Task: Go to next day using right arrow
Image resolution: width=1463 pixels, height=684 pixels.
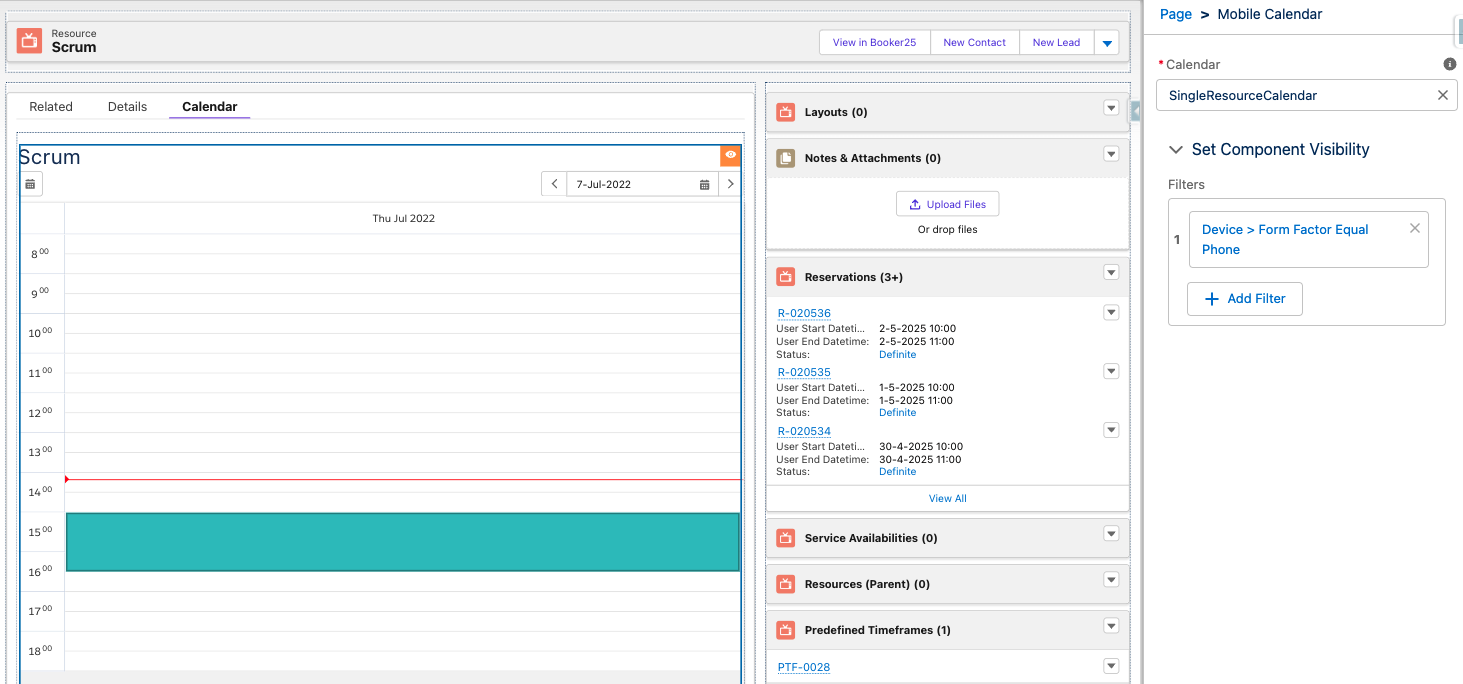Action: [730, 184]
